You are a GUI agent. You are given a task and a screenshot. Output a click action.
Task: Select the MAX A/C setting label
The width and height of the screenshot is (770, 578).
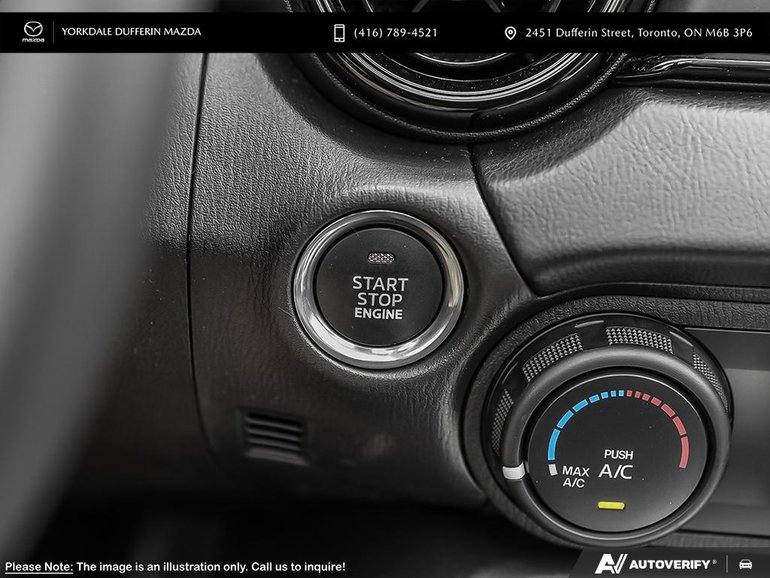click(574, 476)
